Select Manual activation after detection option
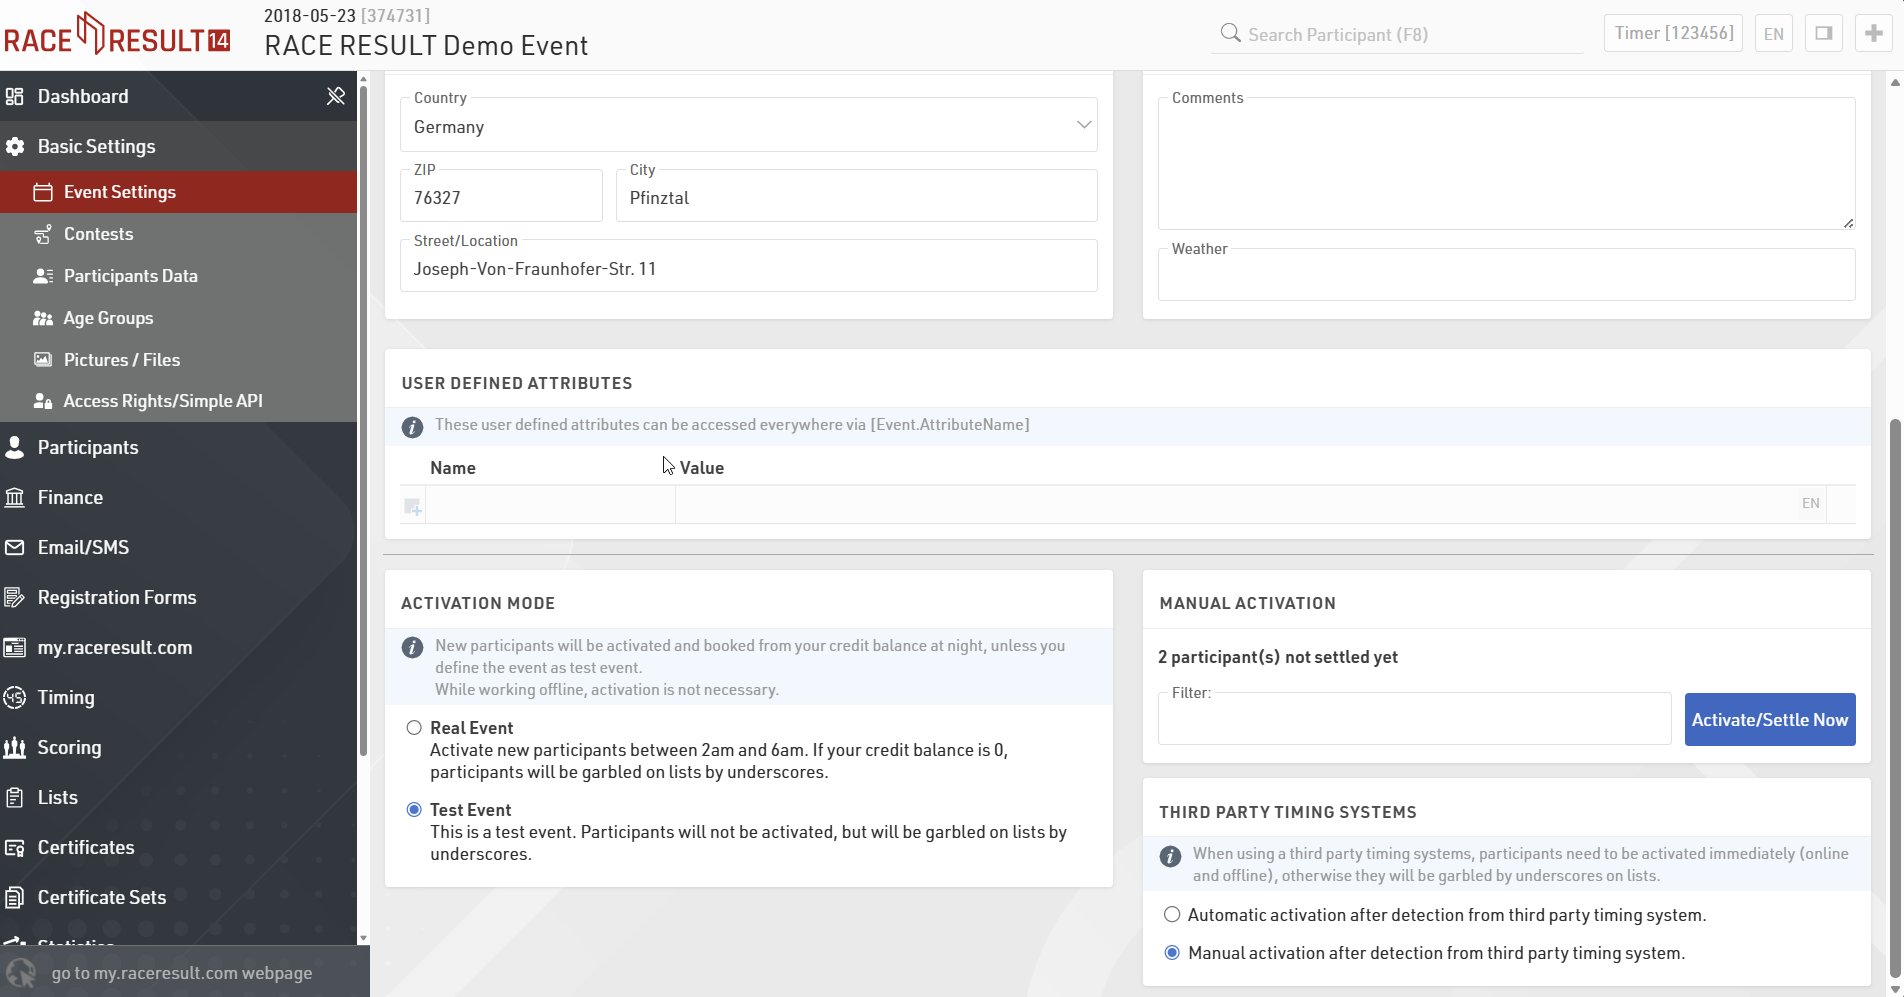The height and width of the screenshot is (997, 1904). pos(1172,953)
